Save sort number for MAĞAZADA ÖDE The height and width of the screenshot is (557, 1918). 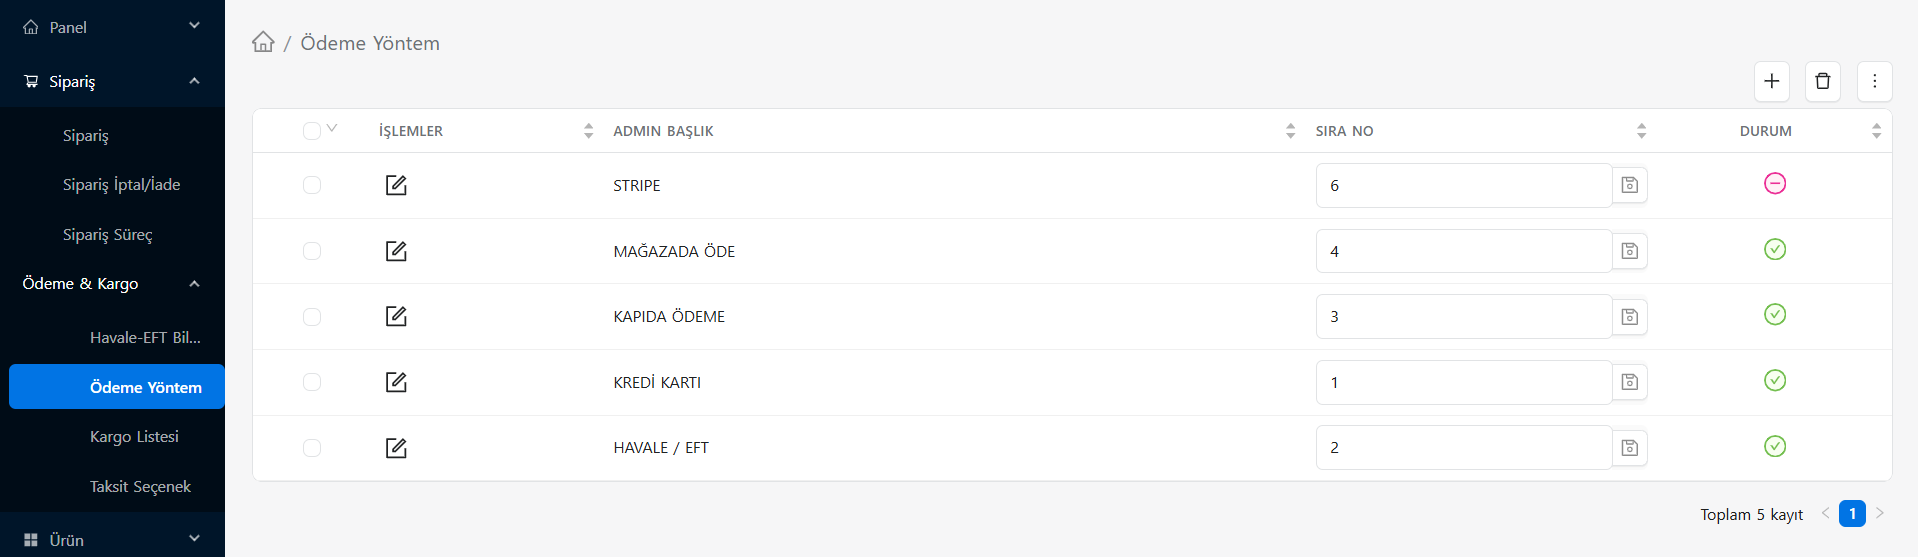pyautogui.click(x=1629, y=251)
